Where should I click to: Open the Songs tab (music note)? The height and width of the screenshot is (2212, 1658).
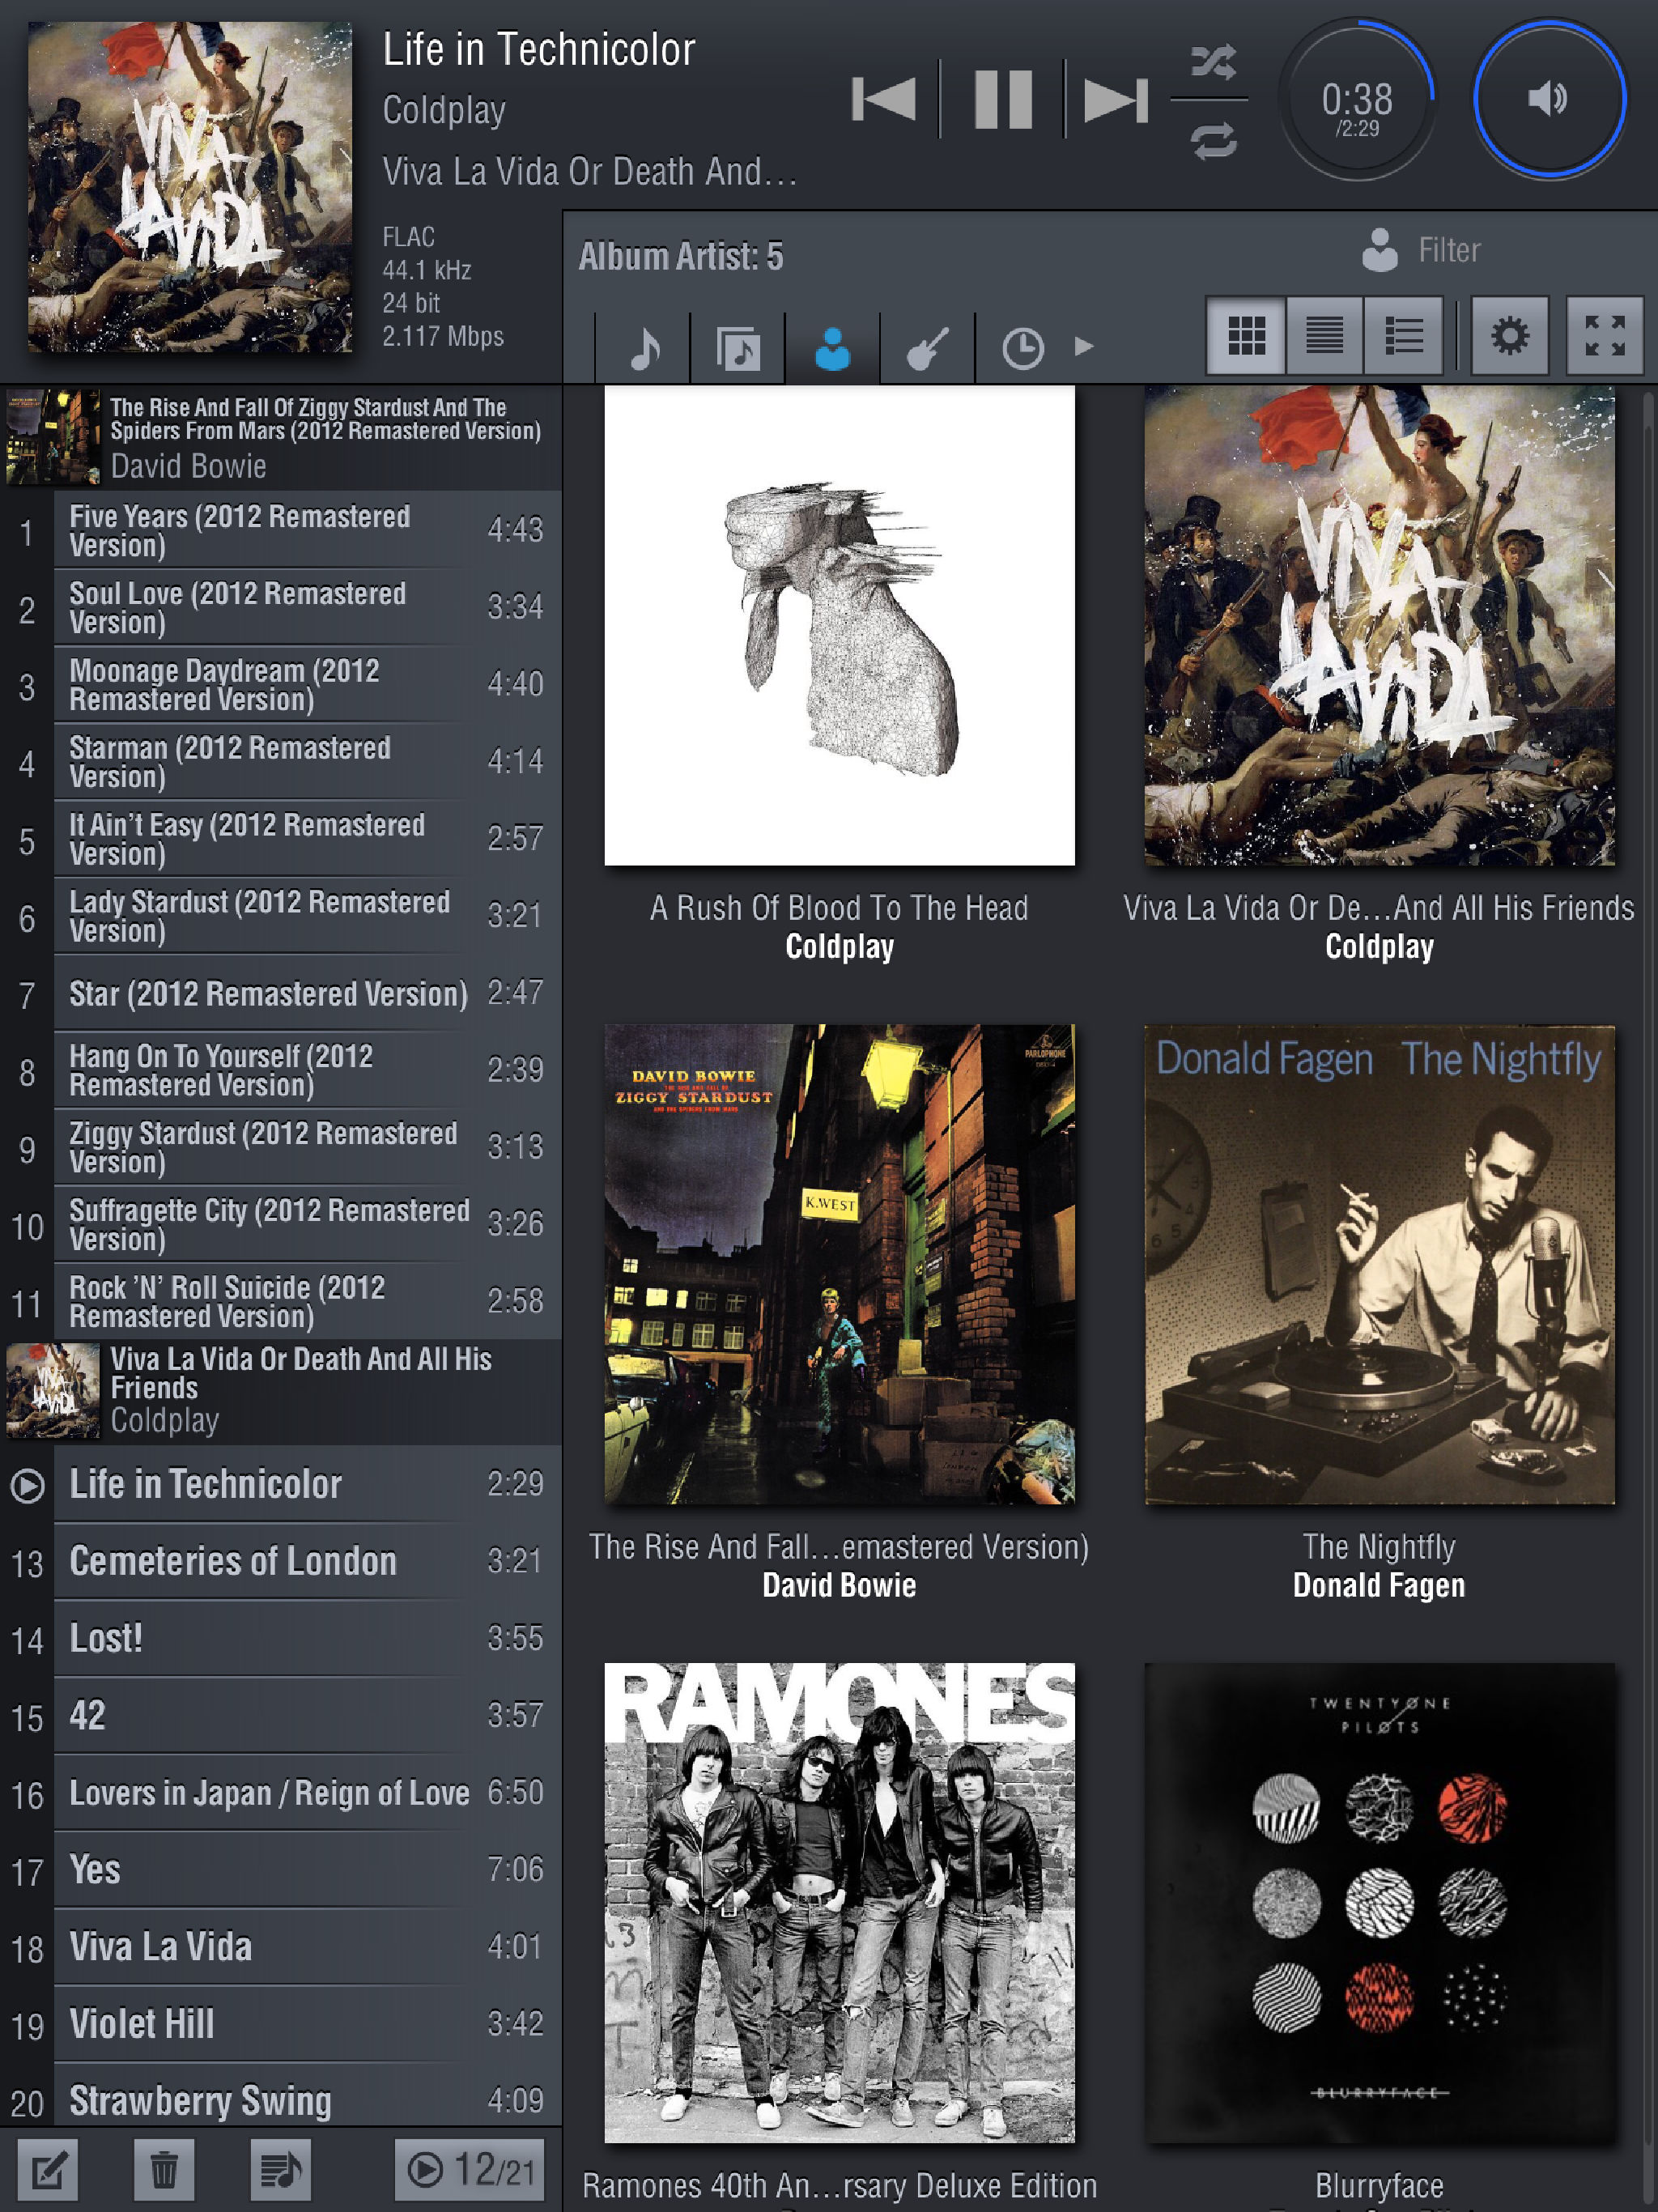coord(643,348)
